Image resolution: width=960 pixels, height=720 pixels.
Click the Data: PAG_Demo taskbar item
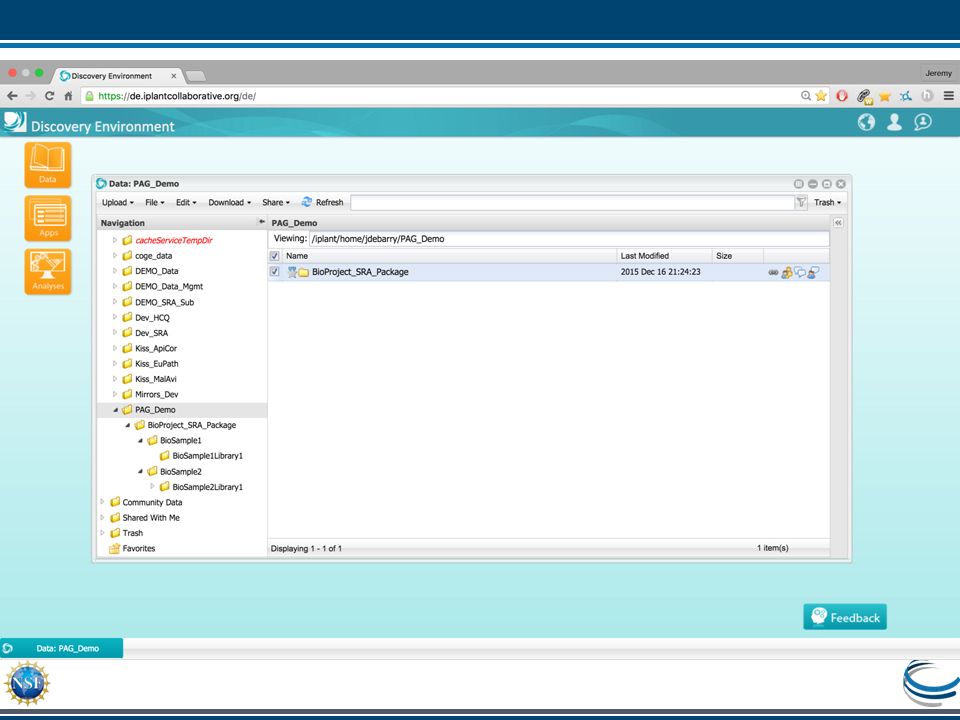point(61,648)
